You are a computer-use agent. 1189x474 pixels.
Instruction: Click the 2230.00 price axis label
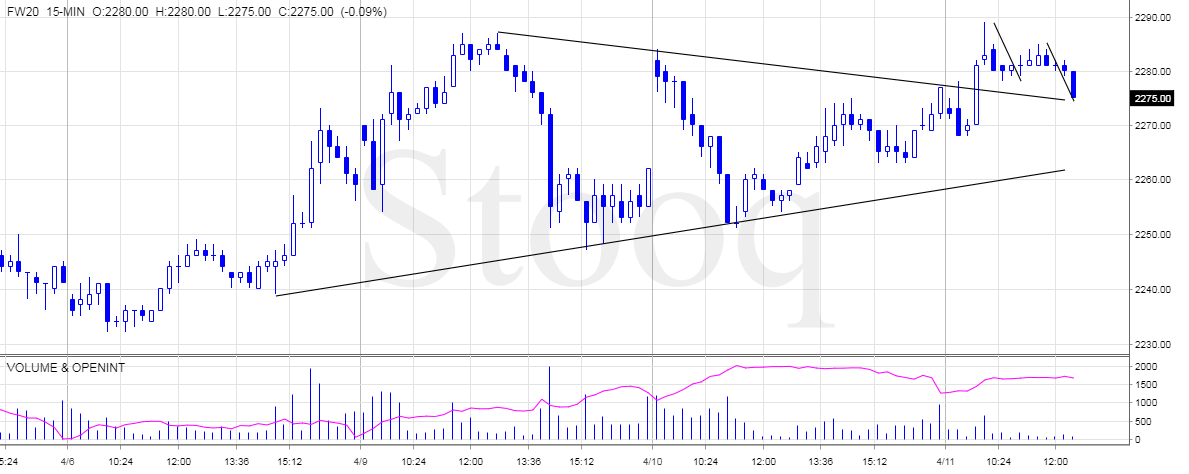pos(1151,344)
